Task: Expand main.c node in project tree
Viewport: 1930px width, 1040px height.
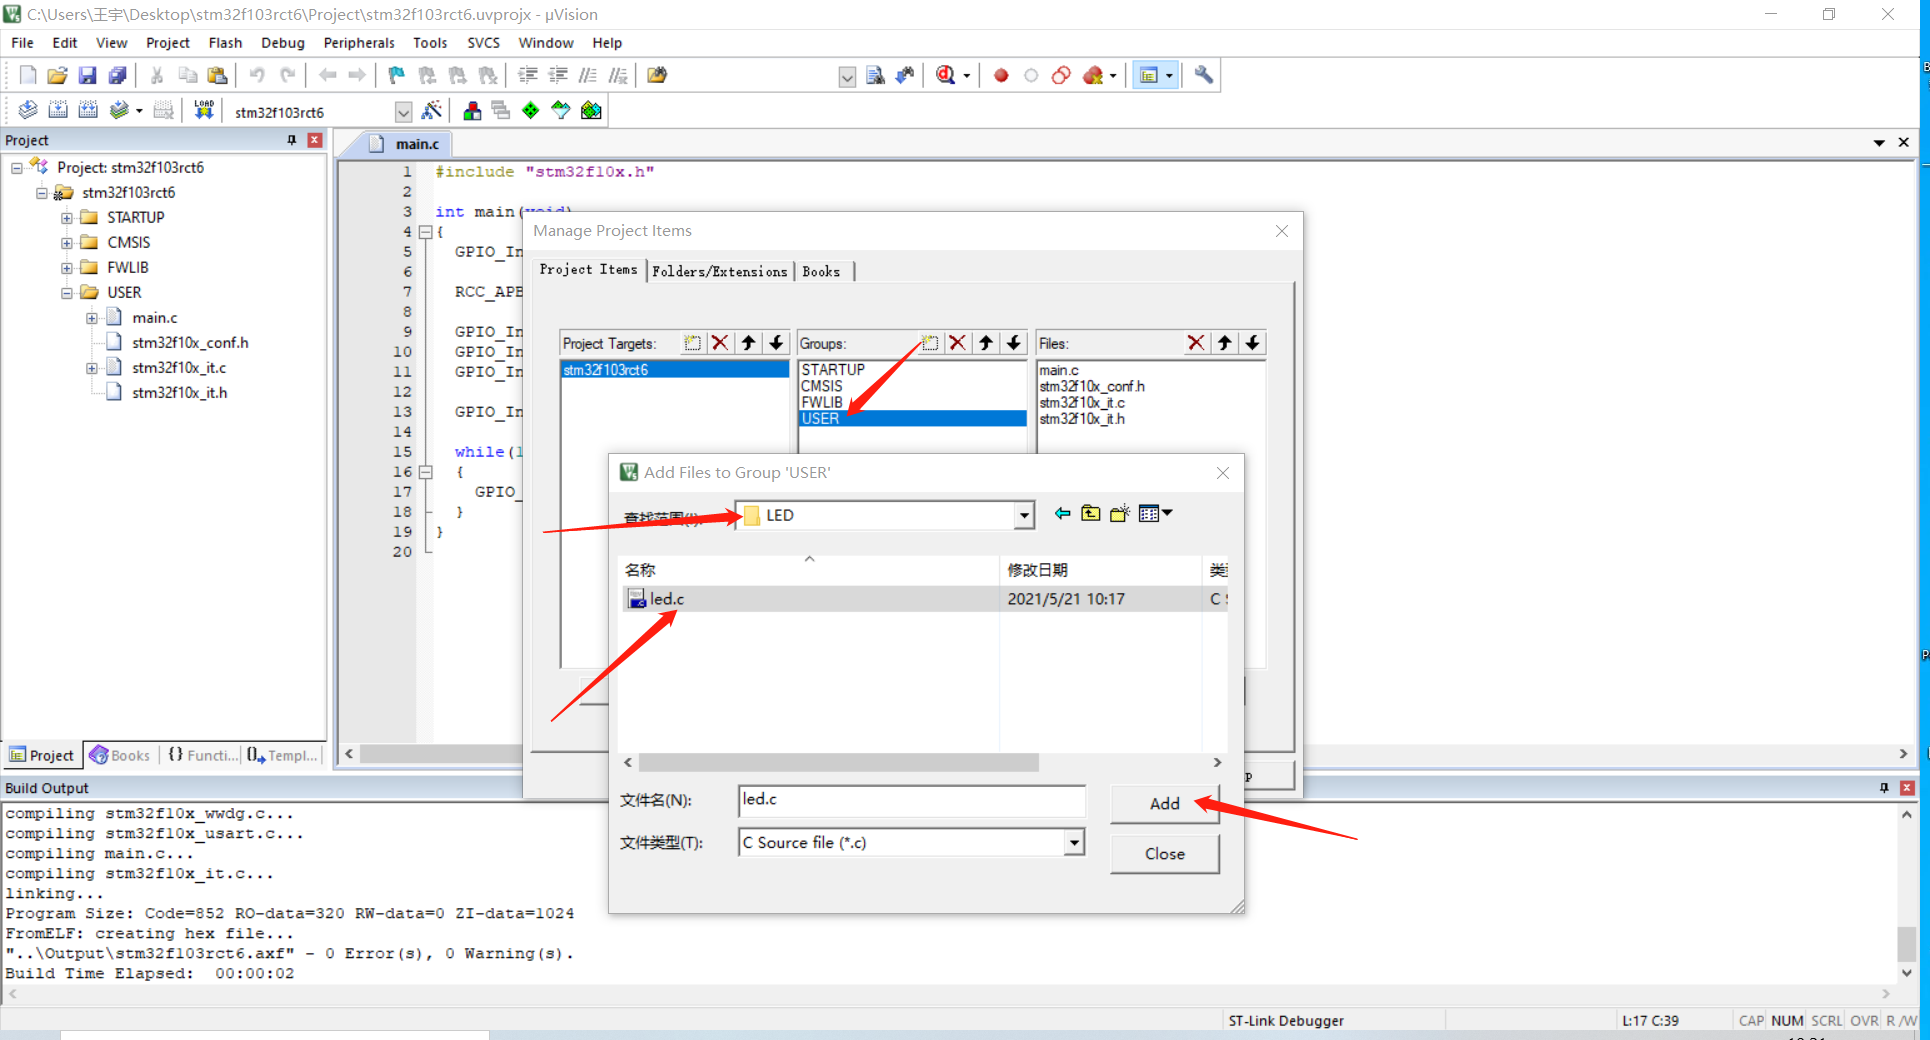Action: 92,318
